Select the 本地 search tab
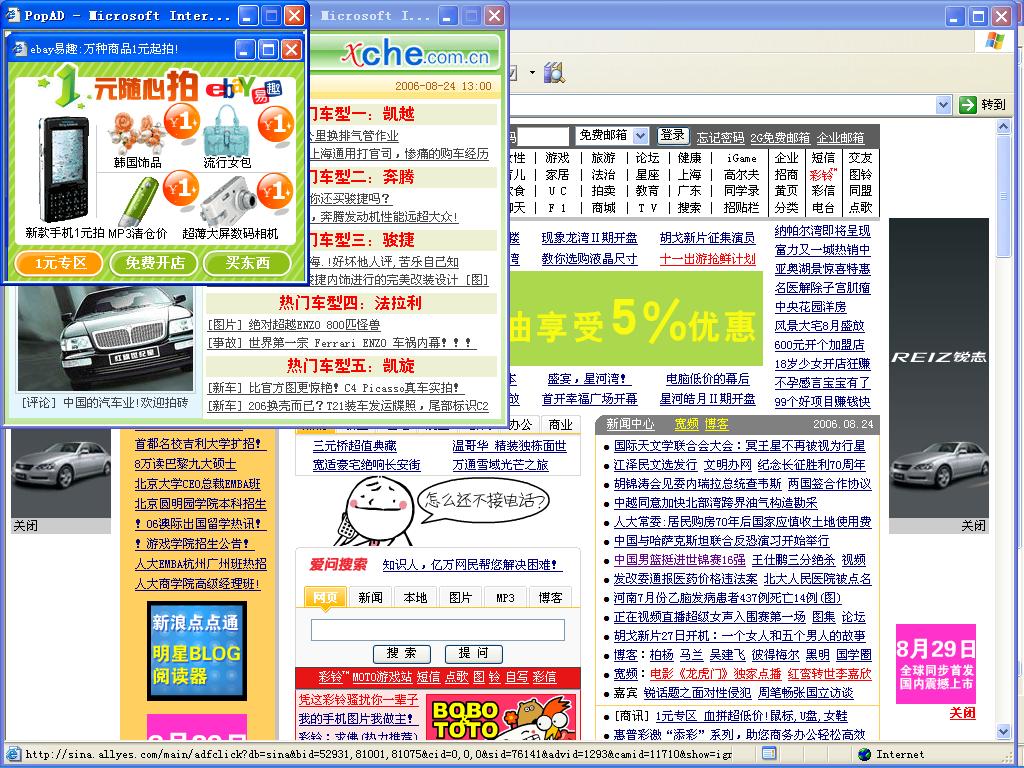Image resolution: width=1024 pixels, height=768 pixels. (415, 598)
